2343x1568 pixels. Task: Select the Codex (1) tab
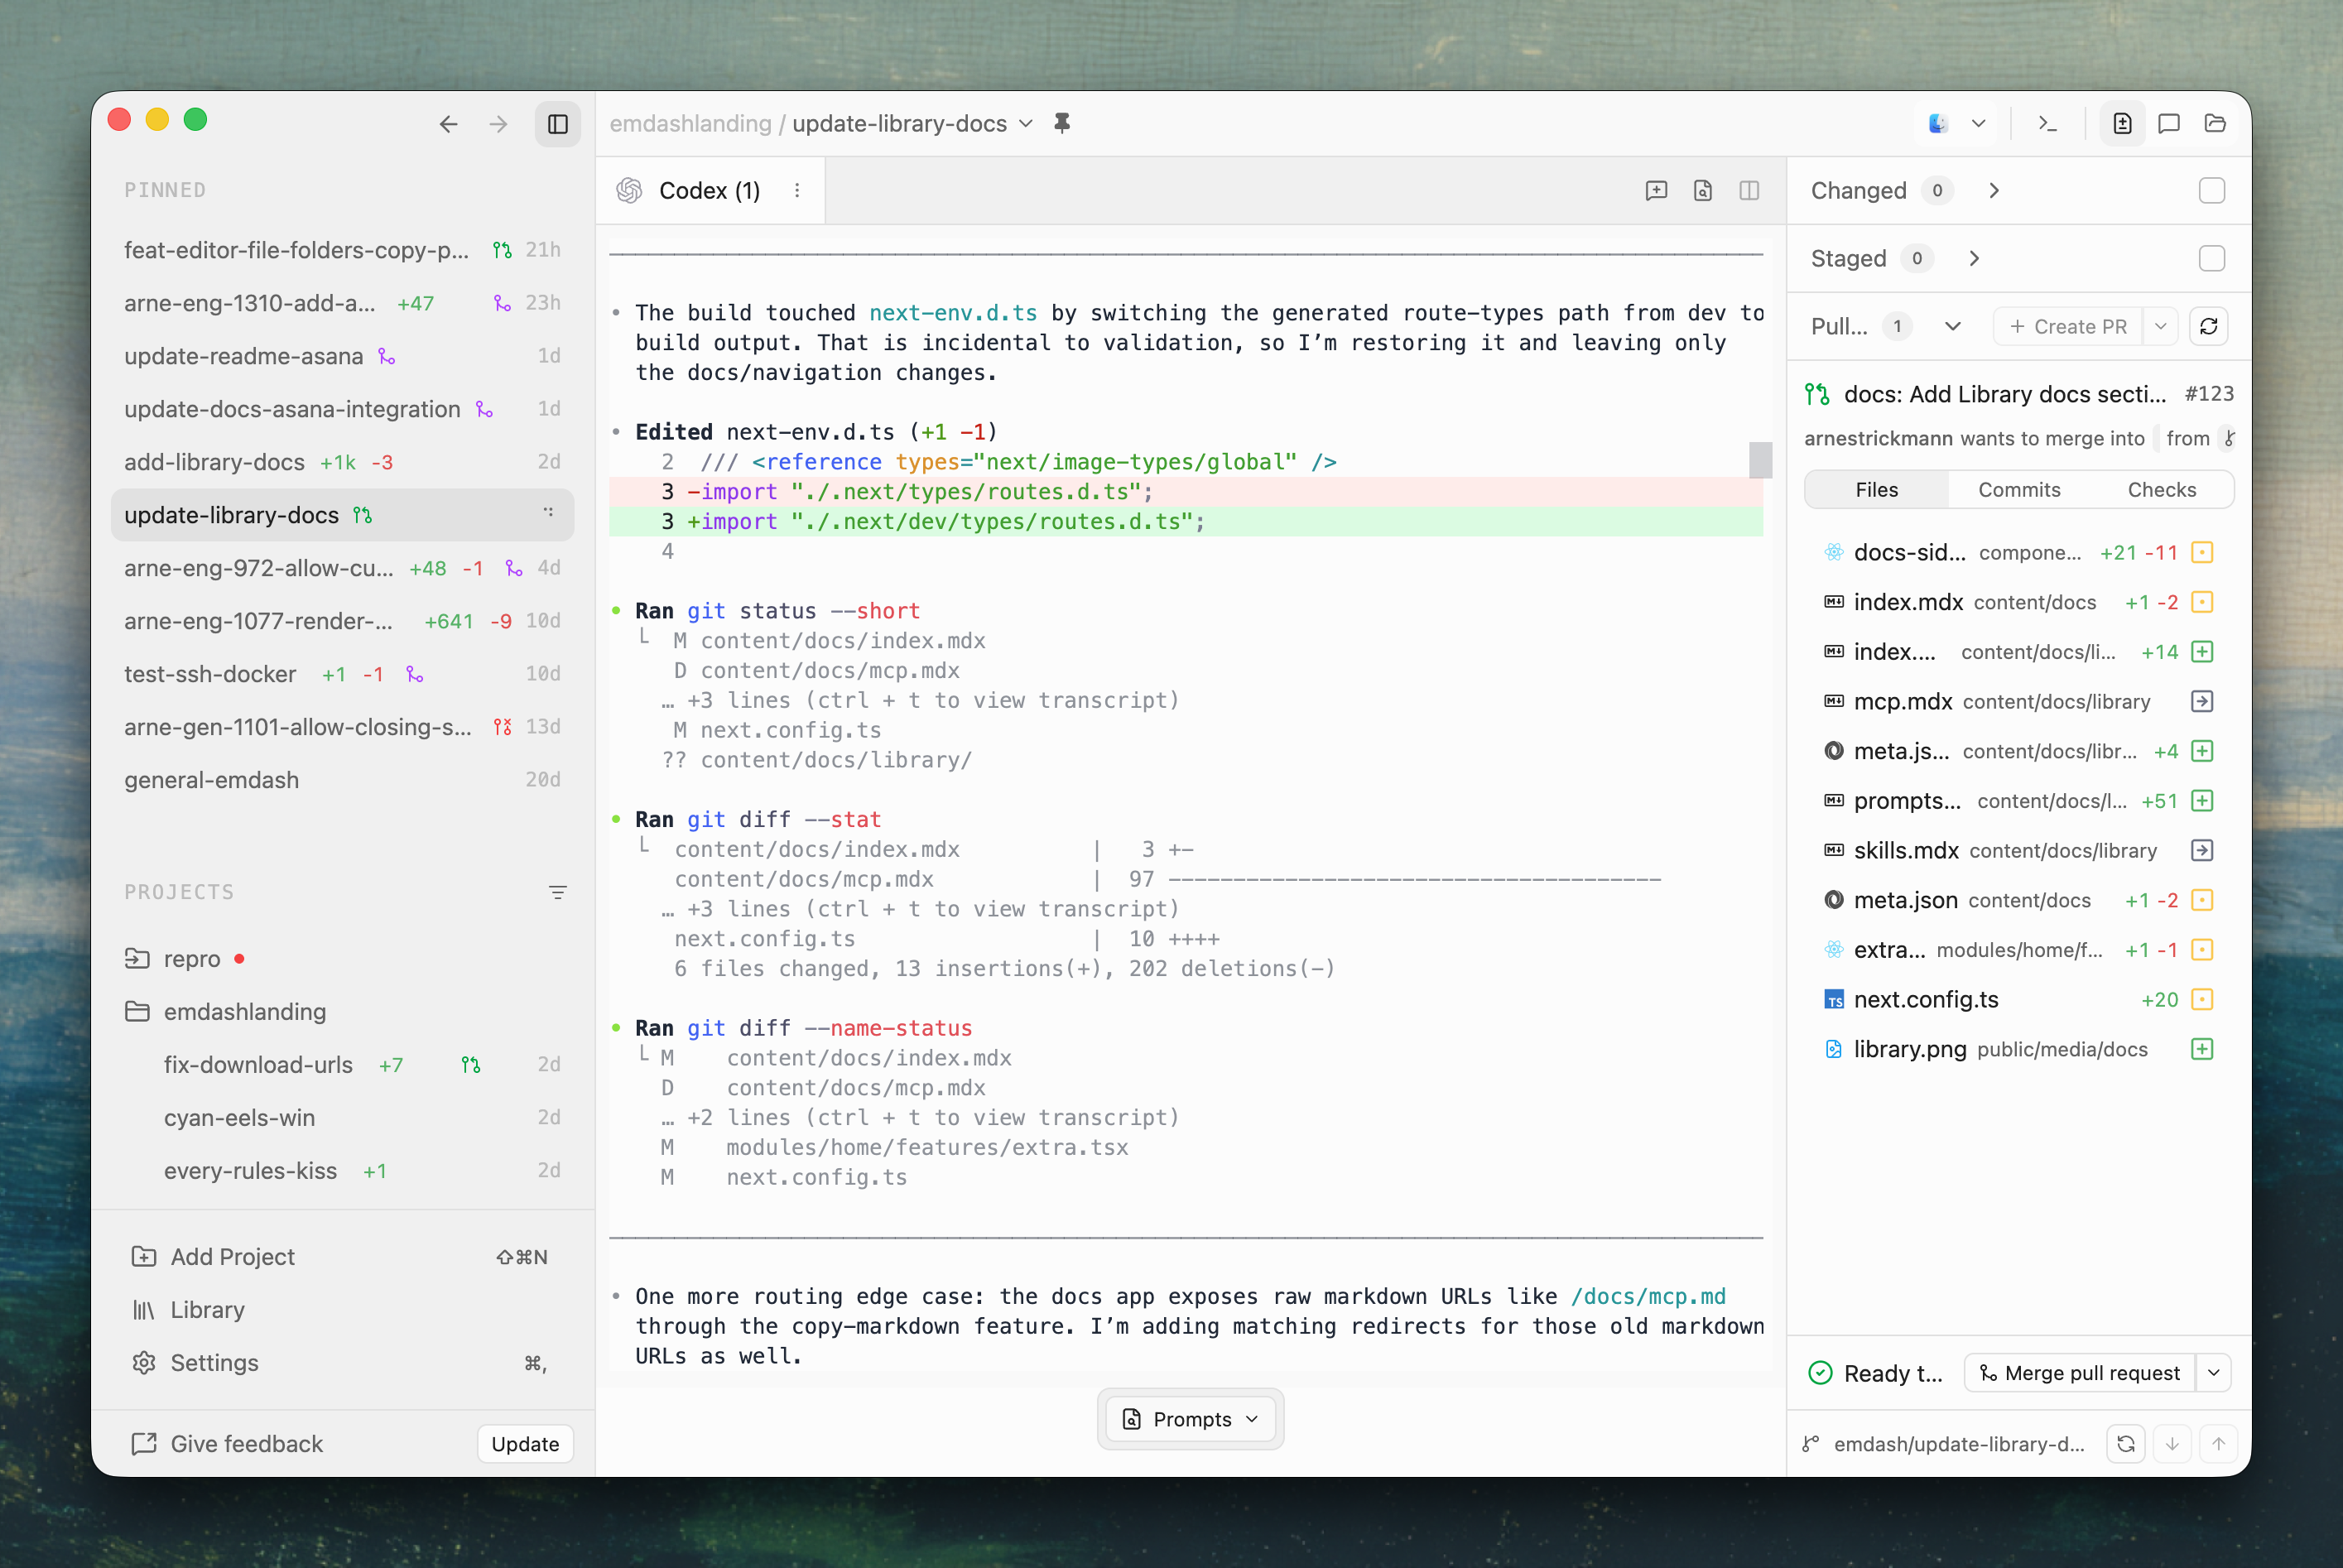tap(710, 190)
